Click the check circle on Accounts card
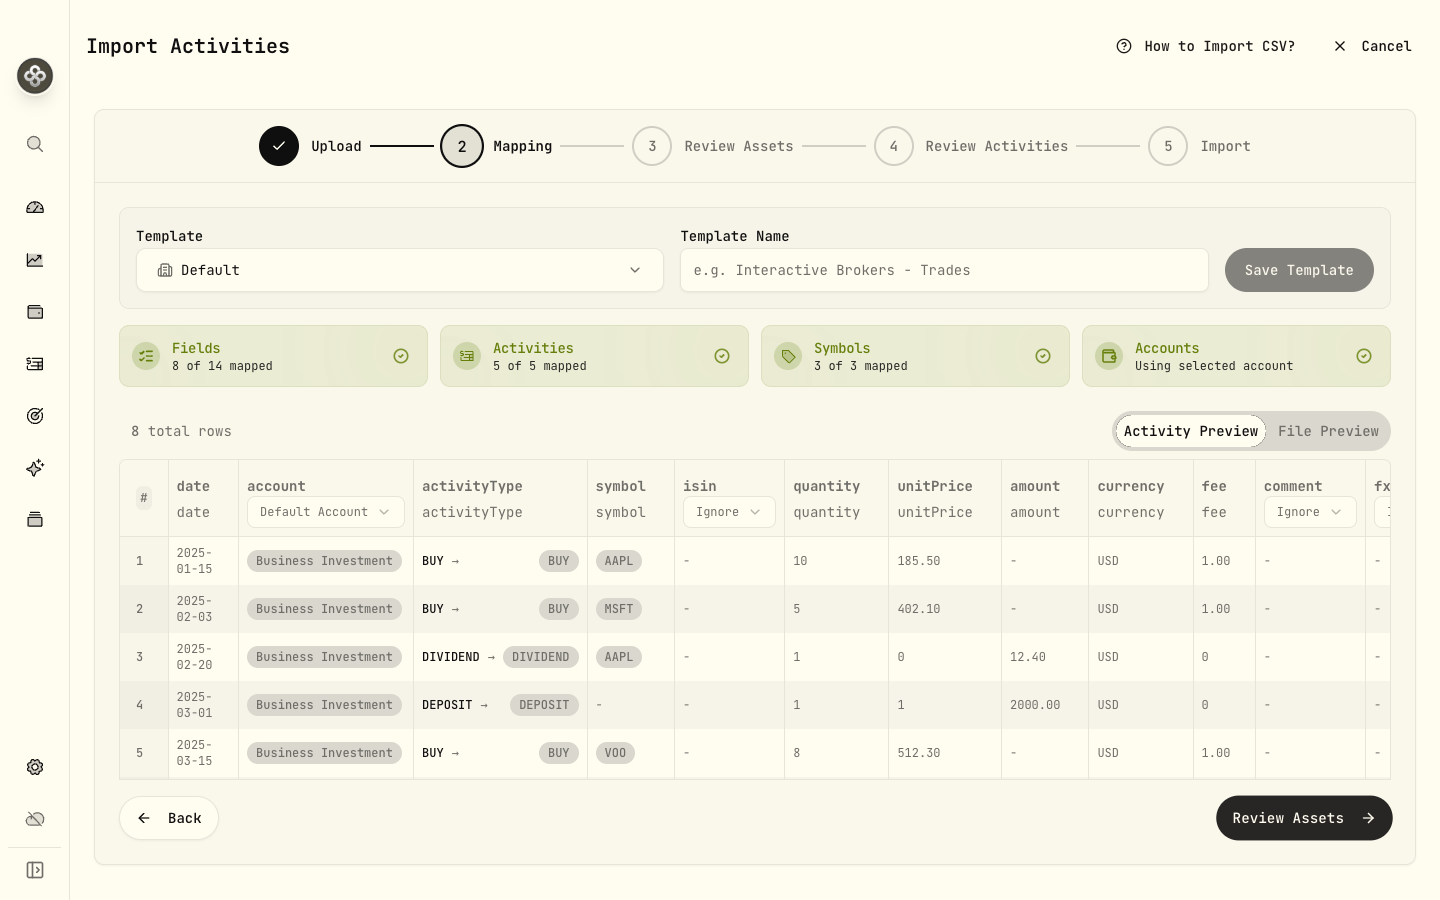The image size is (1440, 900). 1364,356
